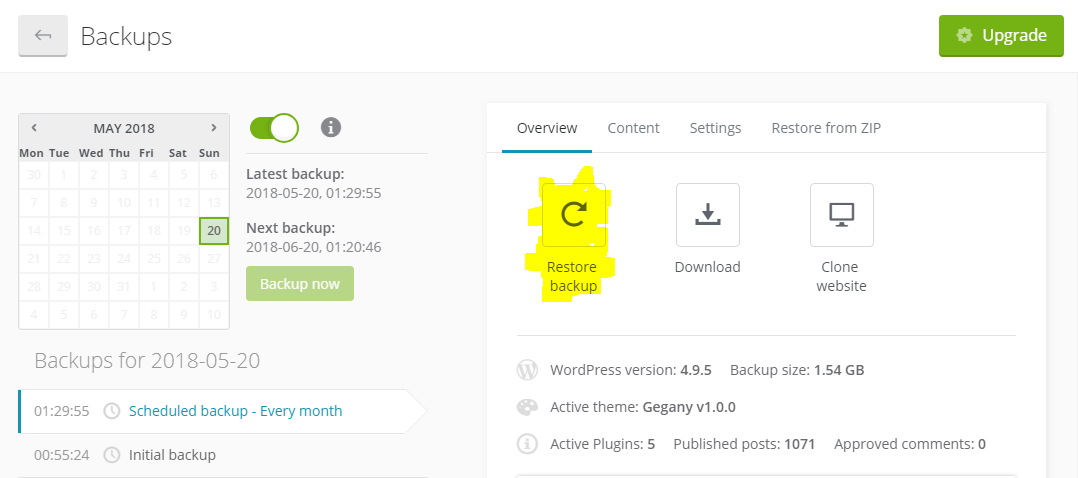Screen dimensions: 1078x478
Task: Select the Initial backup entry
Action: coord(172,455)
